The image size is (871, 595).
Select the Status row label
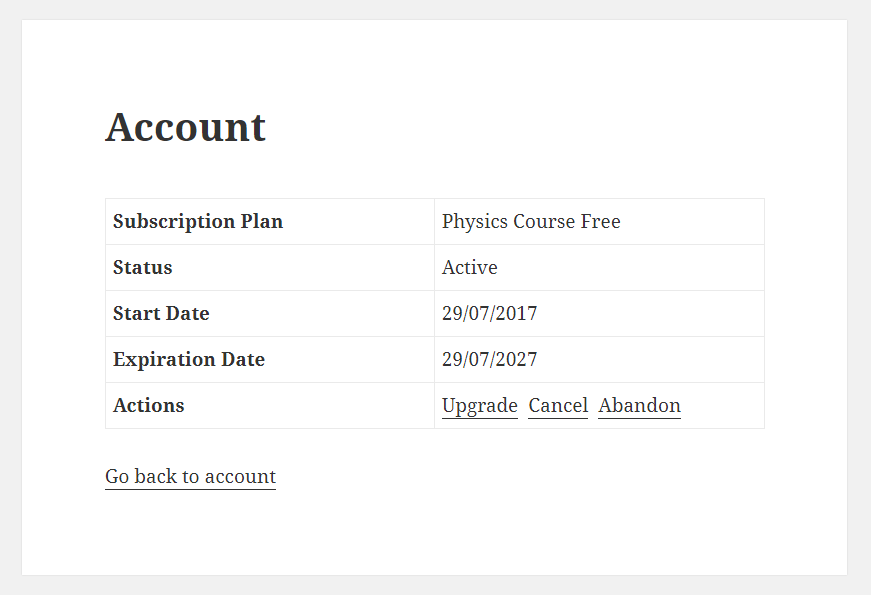pyautogui.click(x=143, y=267)
